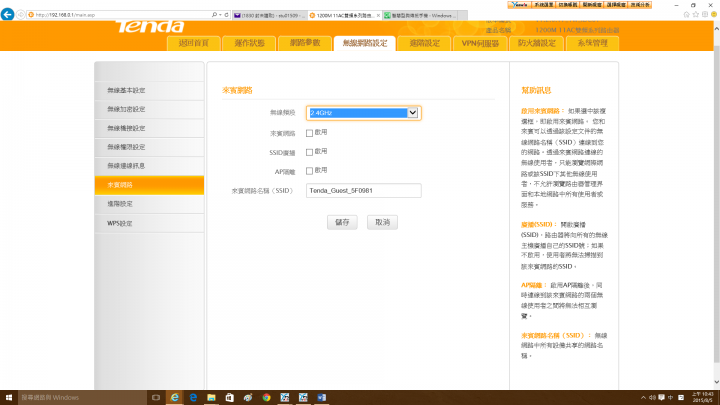Viewport: 720px width, 405px height.
Task: Click the page vertical scrollbar down arrow
Action: (717, 382)
